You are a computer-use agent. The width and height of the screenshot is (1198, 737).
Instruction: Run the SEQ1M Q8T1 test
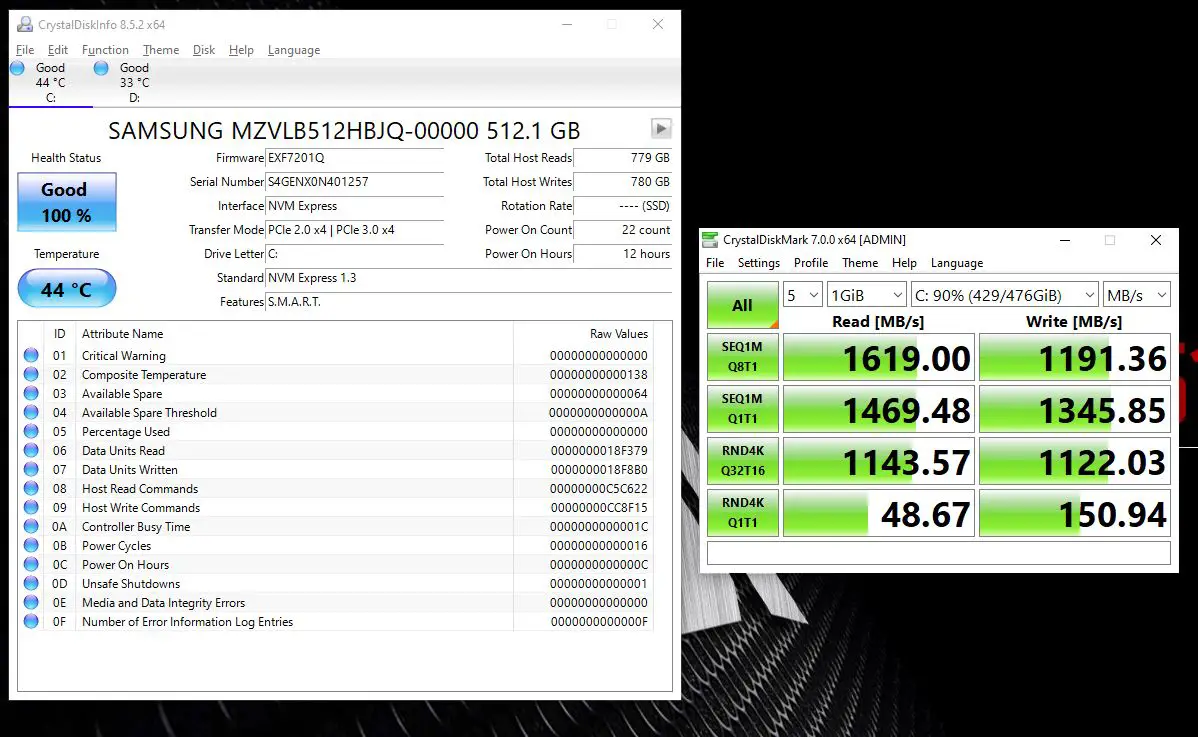point(743,357)
